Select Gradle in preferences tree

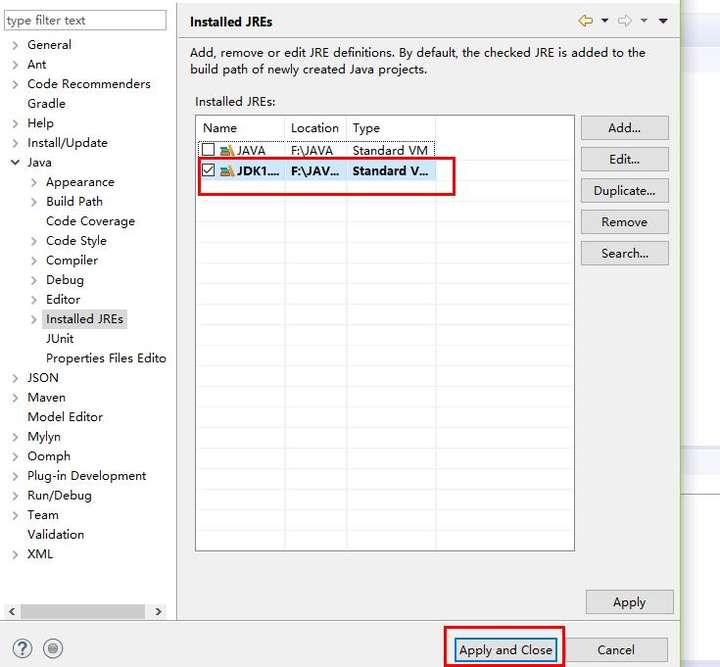[46, 104]
